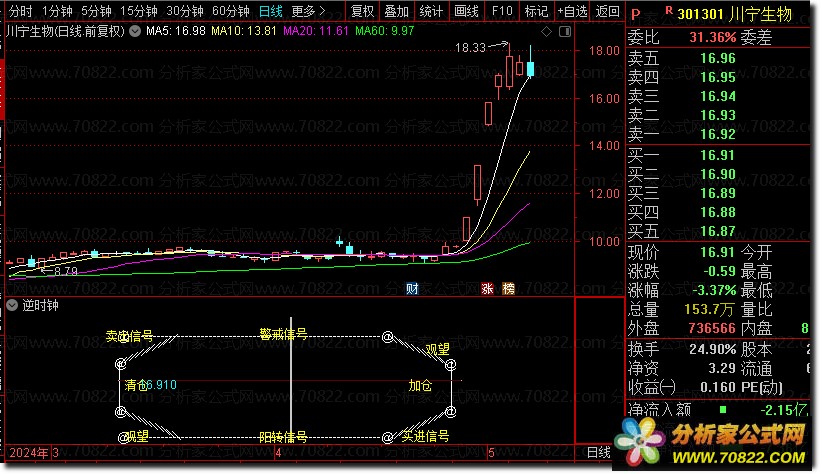Image resolution: width=822 pixels, height=474 pixels.
Task: Click the 返回 back button
Action: [608, 11]
